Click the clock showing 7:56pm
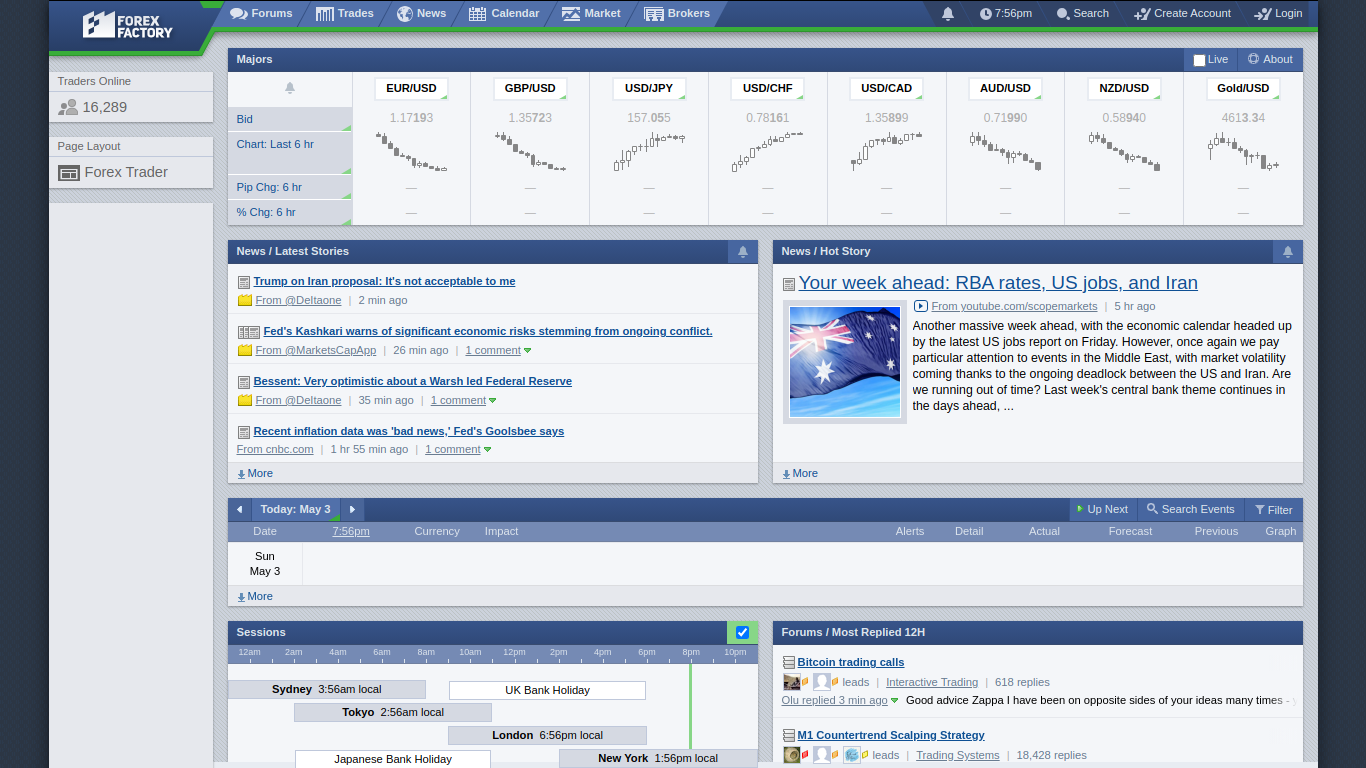1366x768 pixels. tap(1006, 14)
